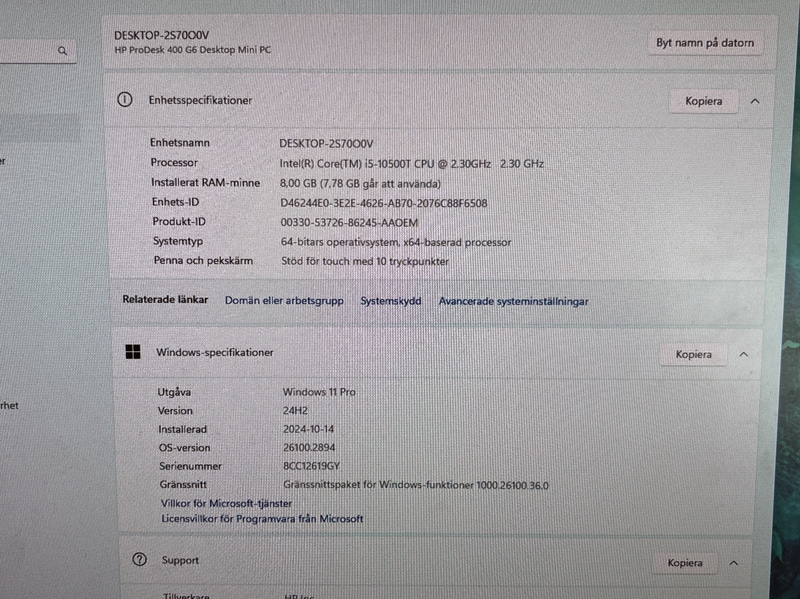Open Villkor för Microsoft-tjänster link
The height and width of the screenshot is (599, 800).
[226, 503]
